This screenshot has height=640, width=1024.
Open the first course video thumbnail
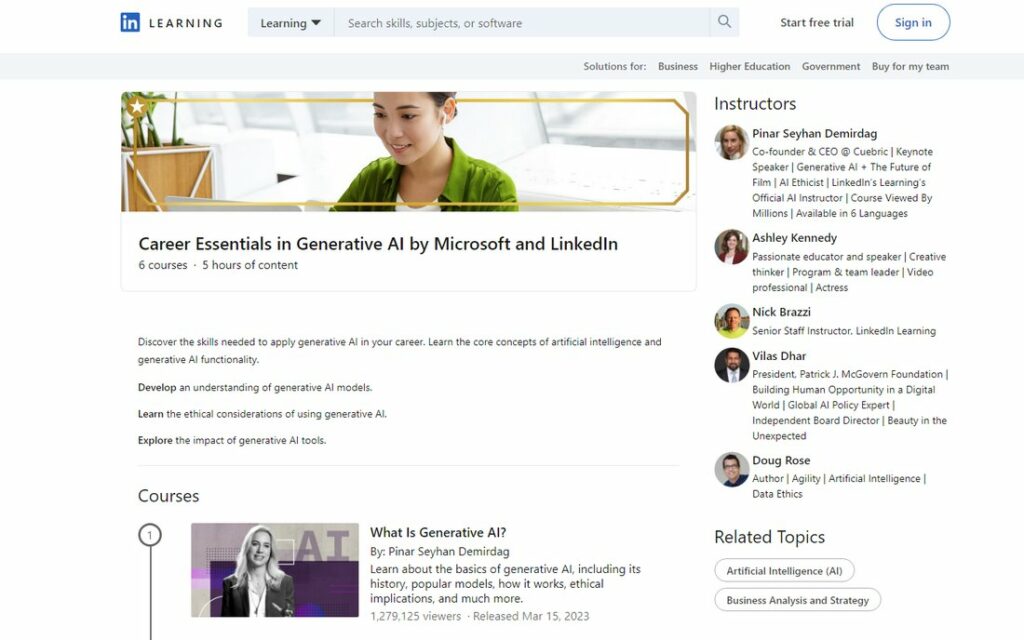pos(274,570)
